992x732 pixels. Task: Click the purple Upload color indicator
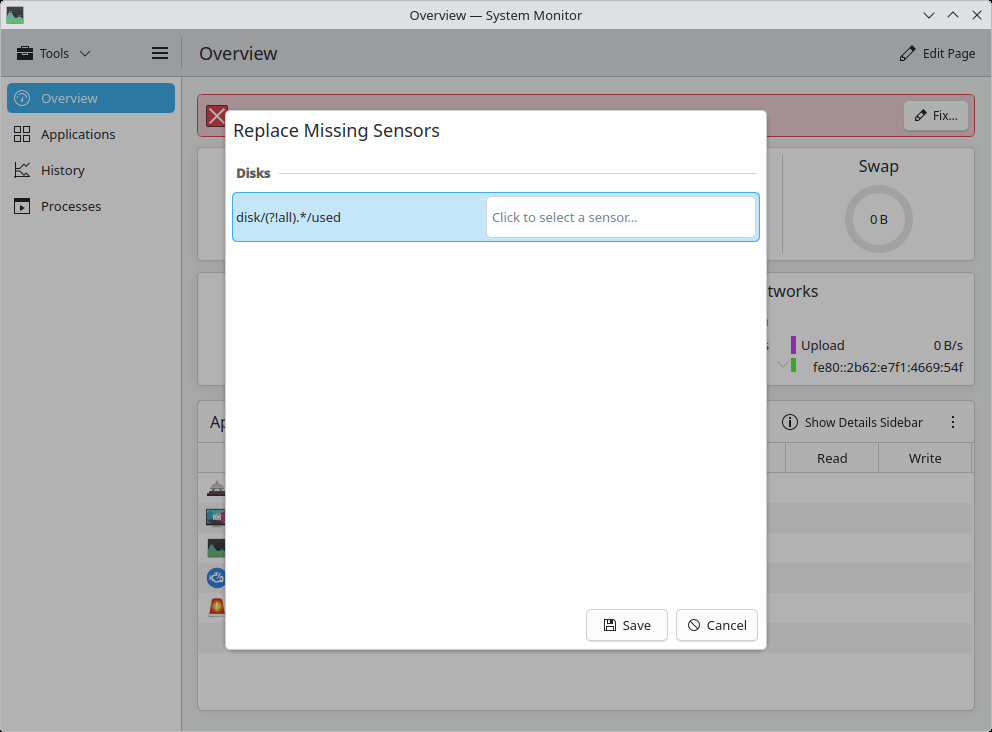pyautogui.click(x=793, y=345)
